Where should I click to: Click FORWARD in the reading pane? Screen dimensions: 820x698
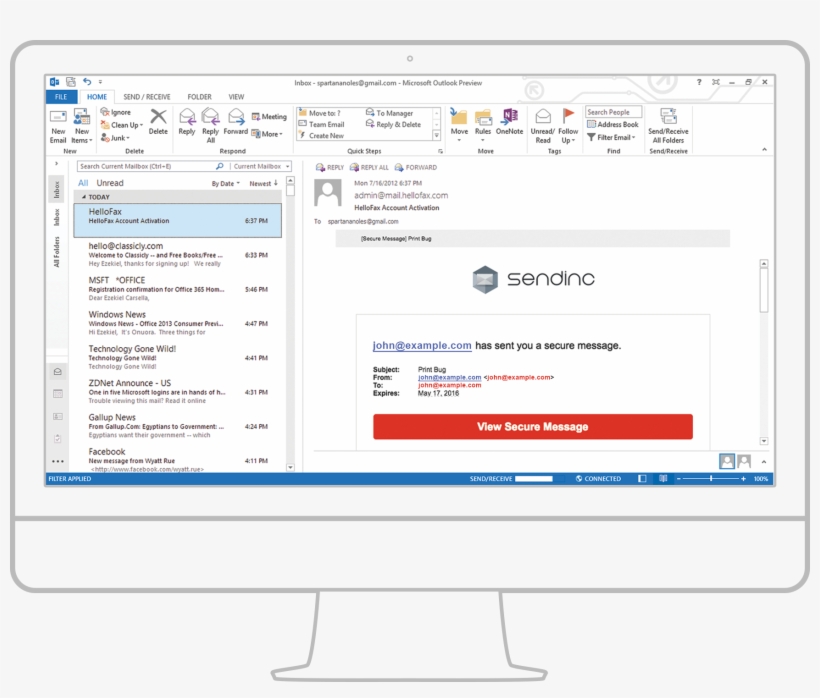tap(416, 167)
